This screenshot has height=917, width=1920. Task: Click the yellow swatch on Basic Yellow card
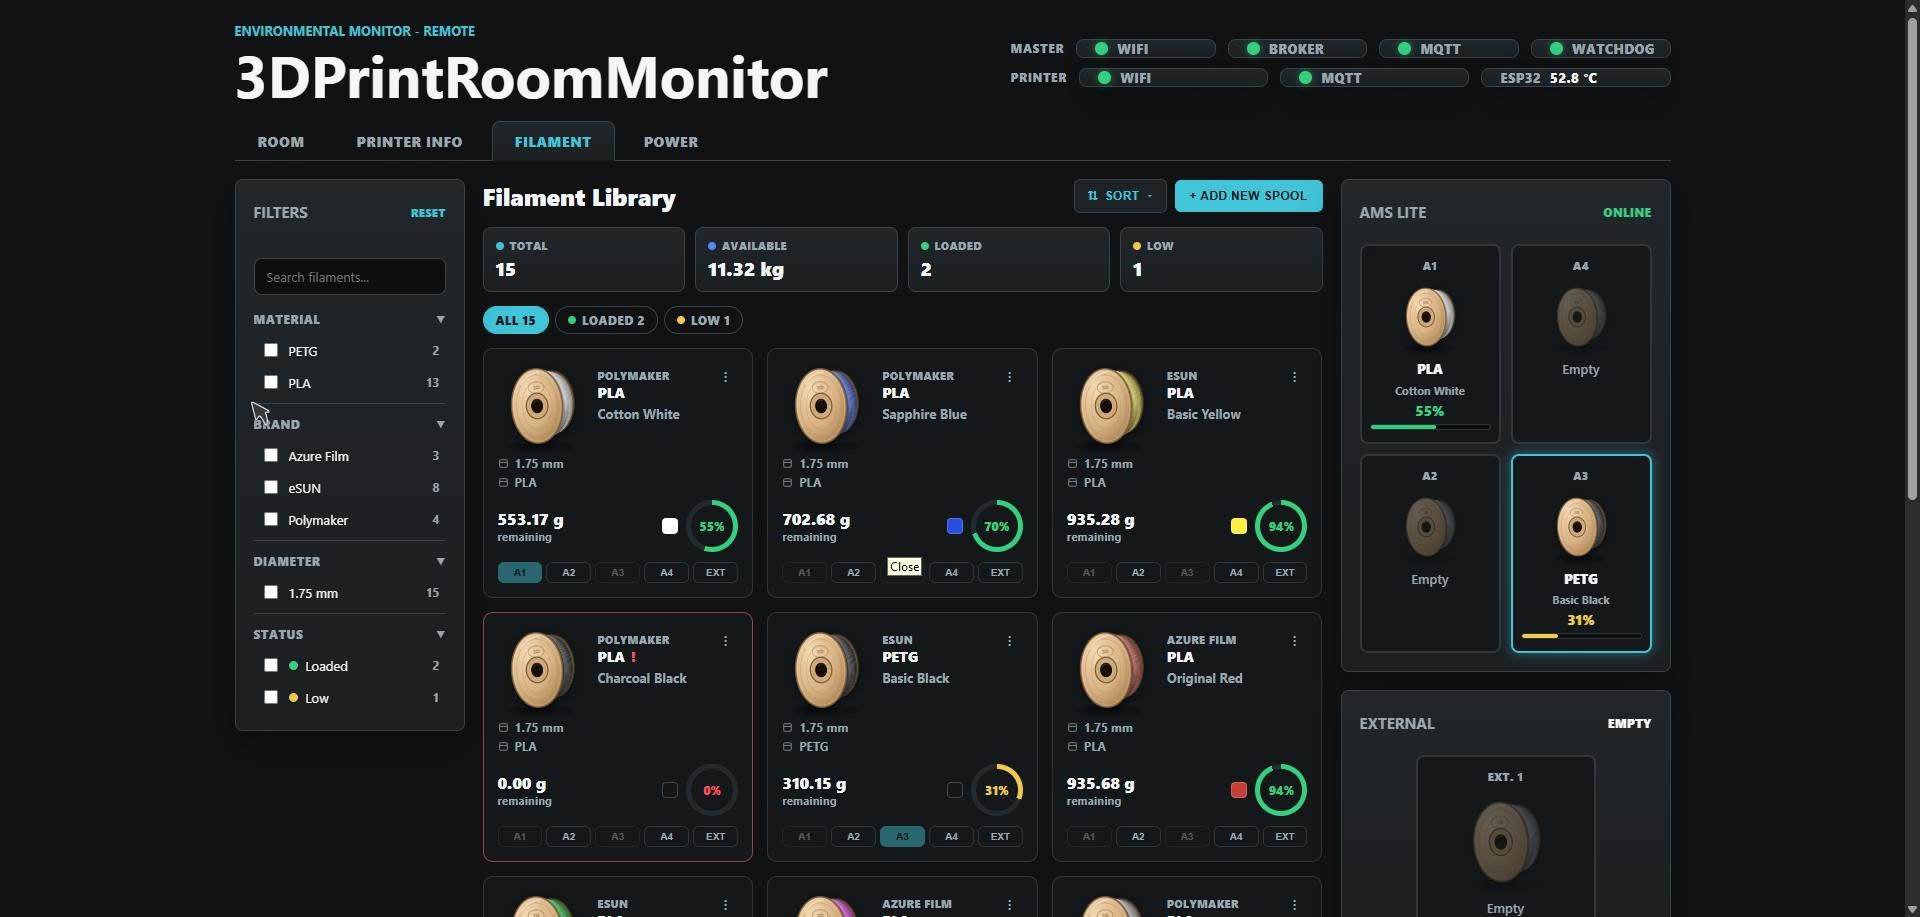1239,526
